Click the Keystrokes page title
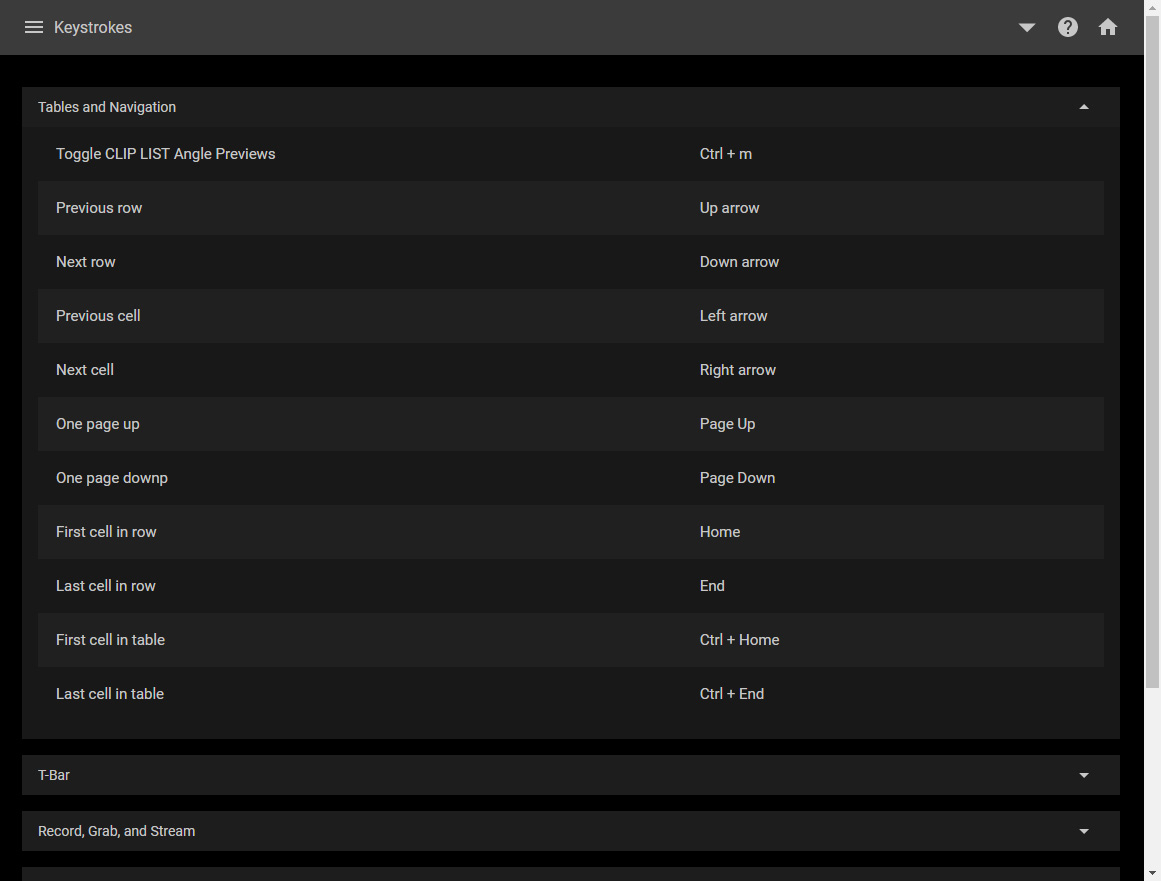The image size is (1161, 881). 93,27
